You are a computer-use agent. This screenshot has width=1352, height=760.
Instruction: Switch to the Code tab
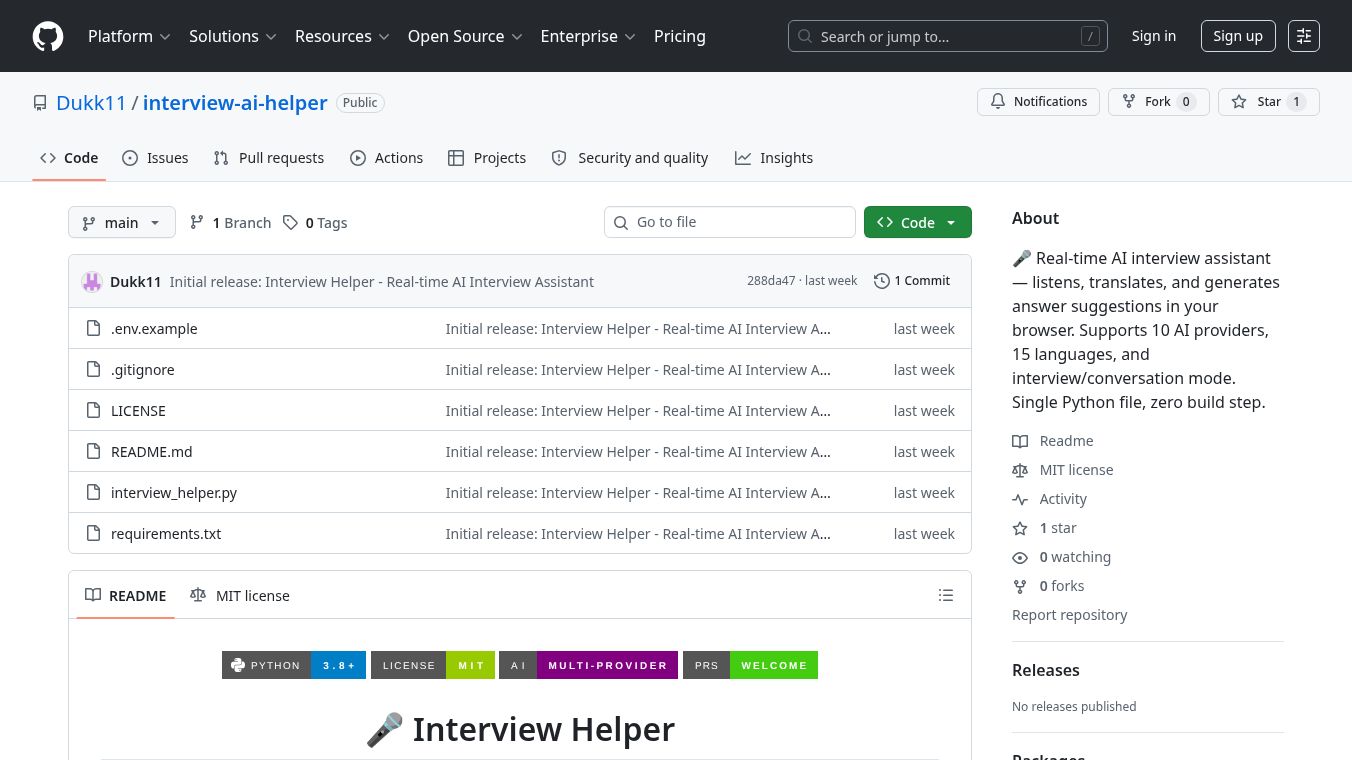click(69, 158)
